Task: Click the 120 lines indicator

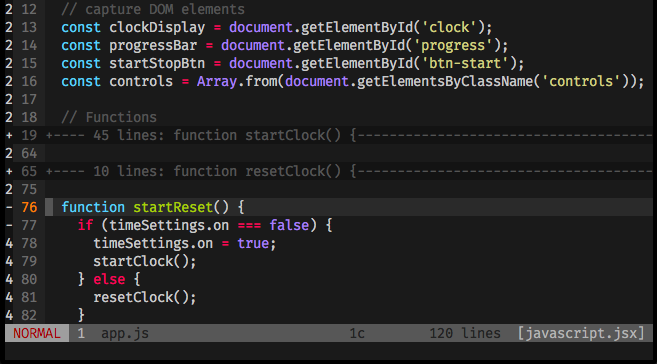Action: tap(465, 333)
